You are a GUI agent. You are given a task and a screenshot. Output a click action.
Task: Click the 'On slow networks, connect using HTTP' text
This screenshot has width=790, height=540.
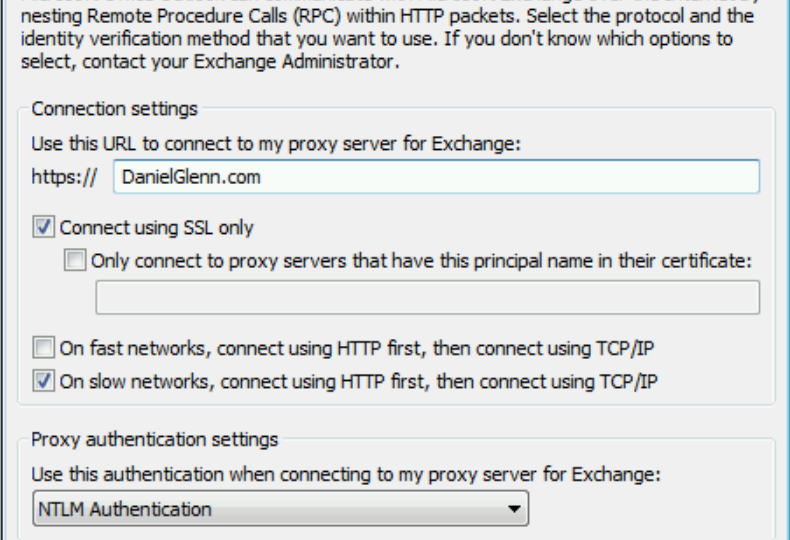coord(359,380)
